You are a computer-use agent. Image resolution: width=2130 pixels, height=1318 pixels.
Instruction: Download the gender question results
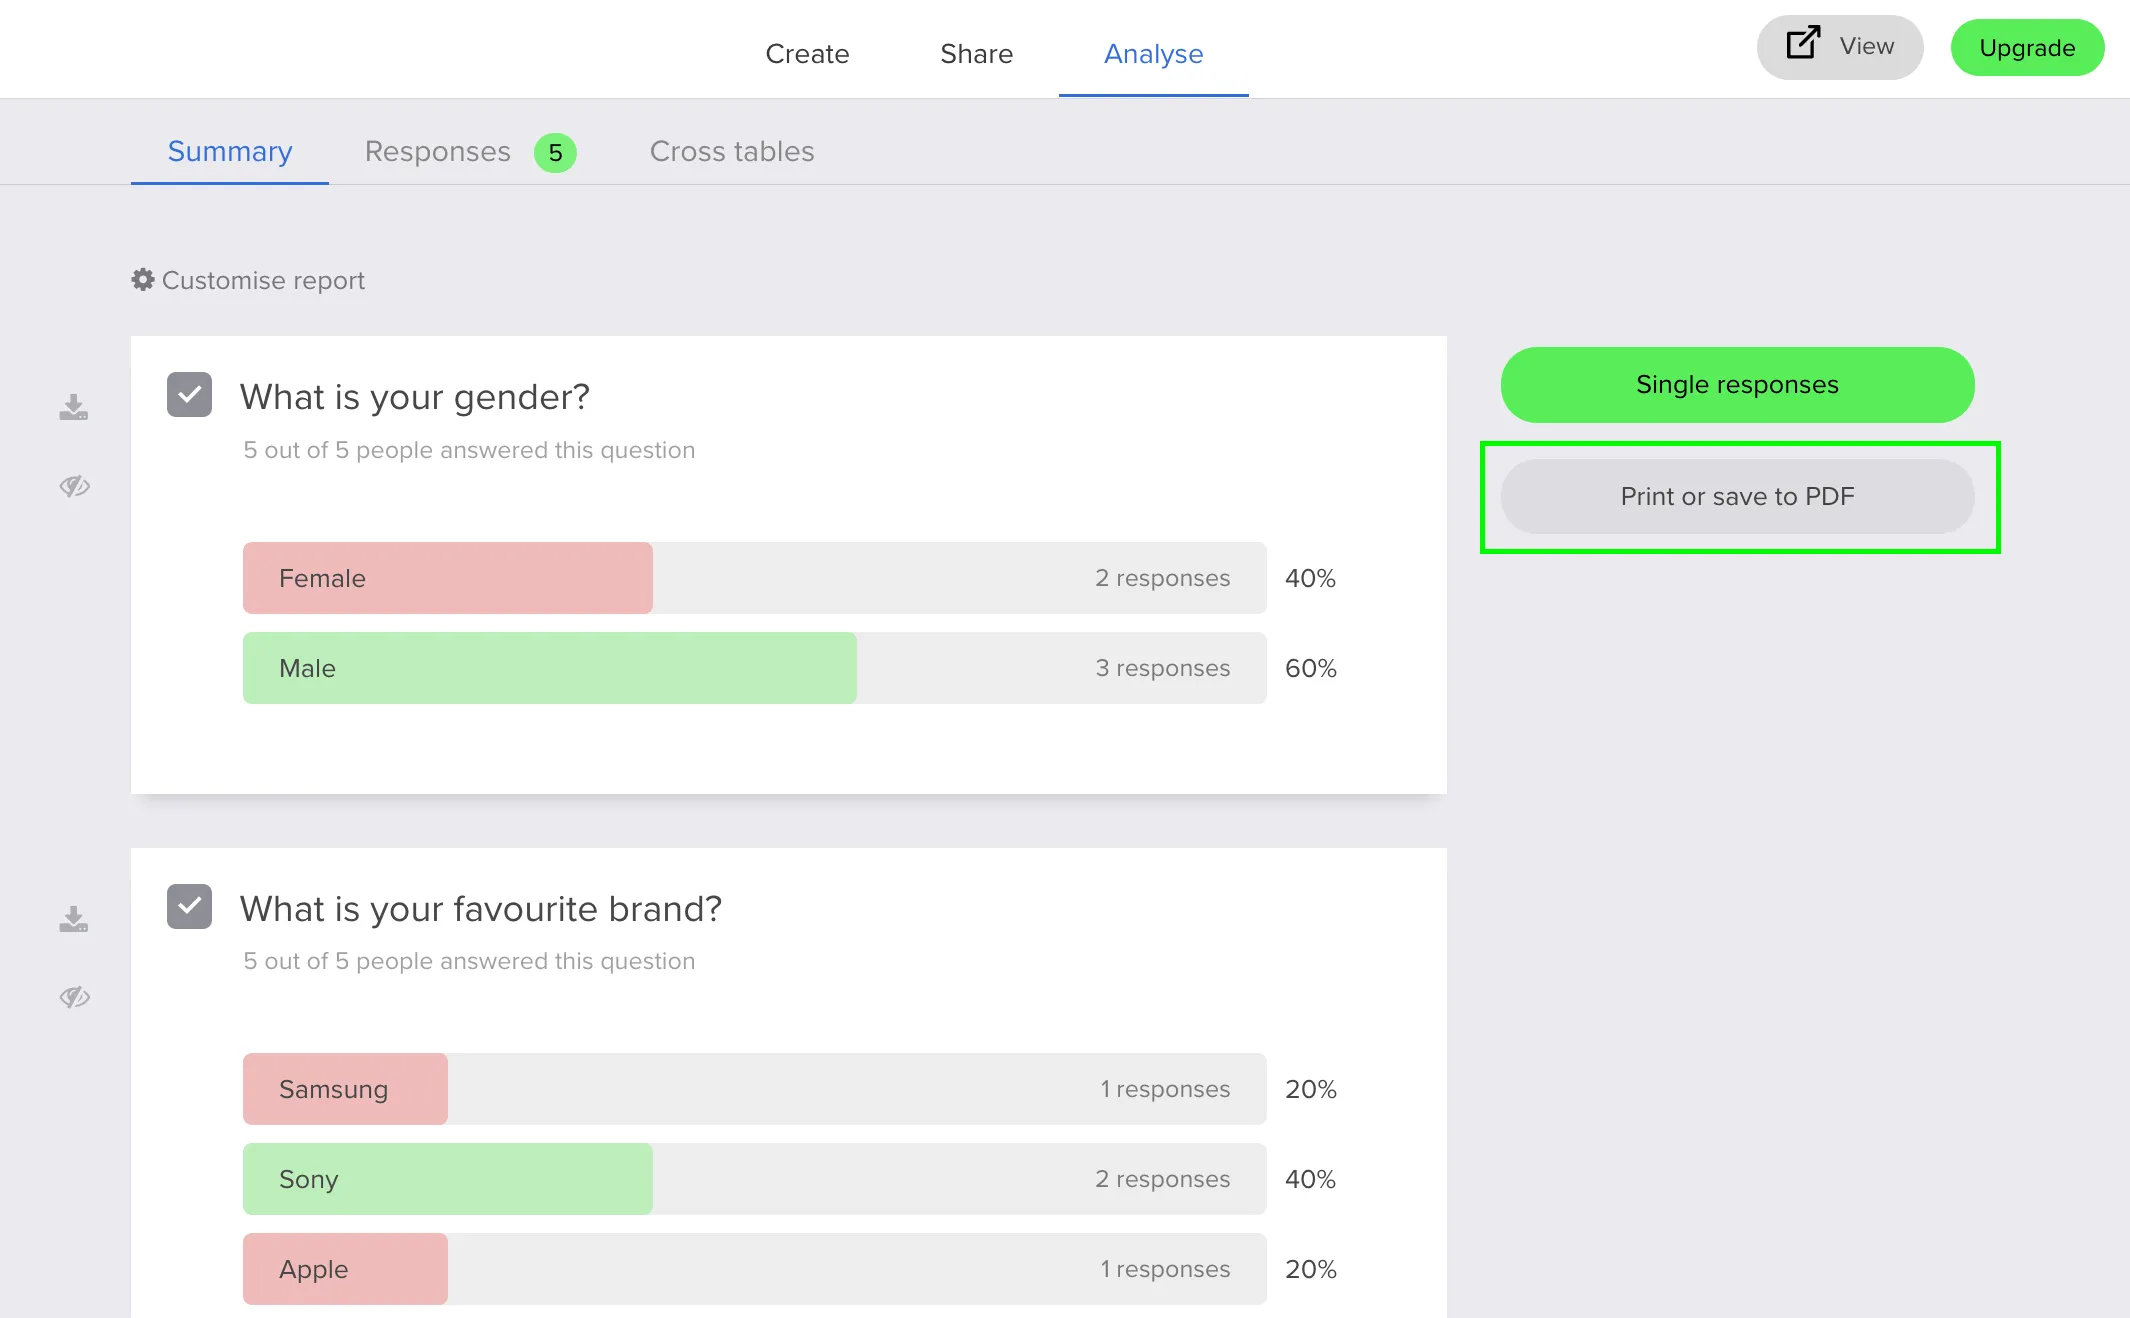click(x=73, y=407)
